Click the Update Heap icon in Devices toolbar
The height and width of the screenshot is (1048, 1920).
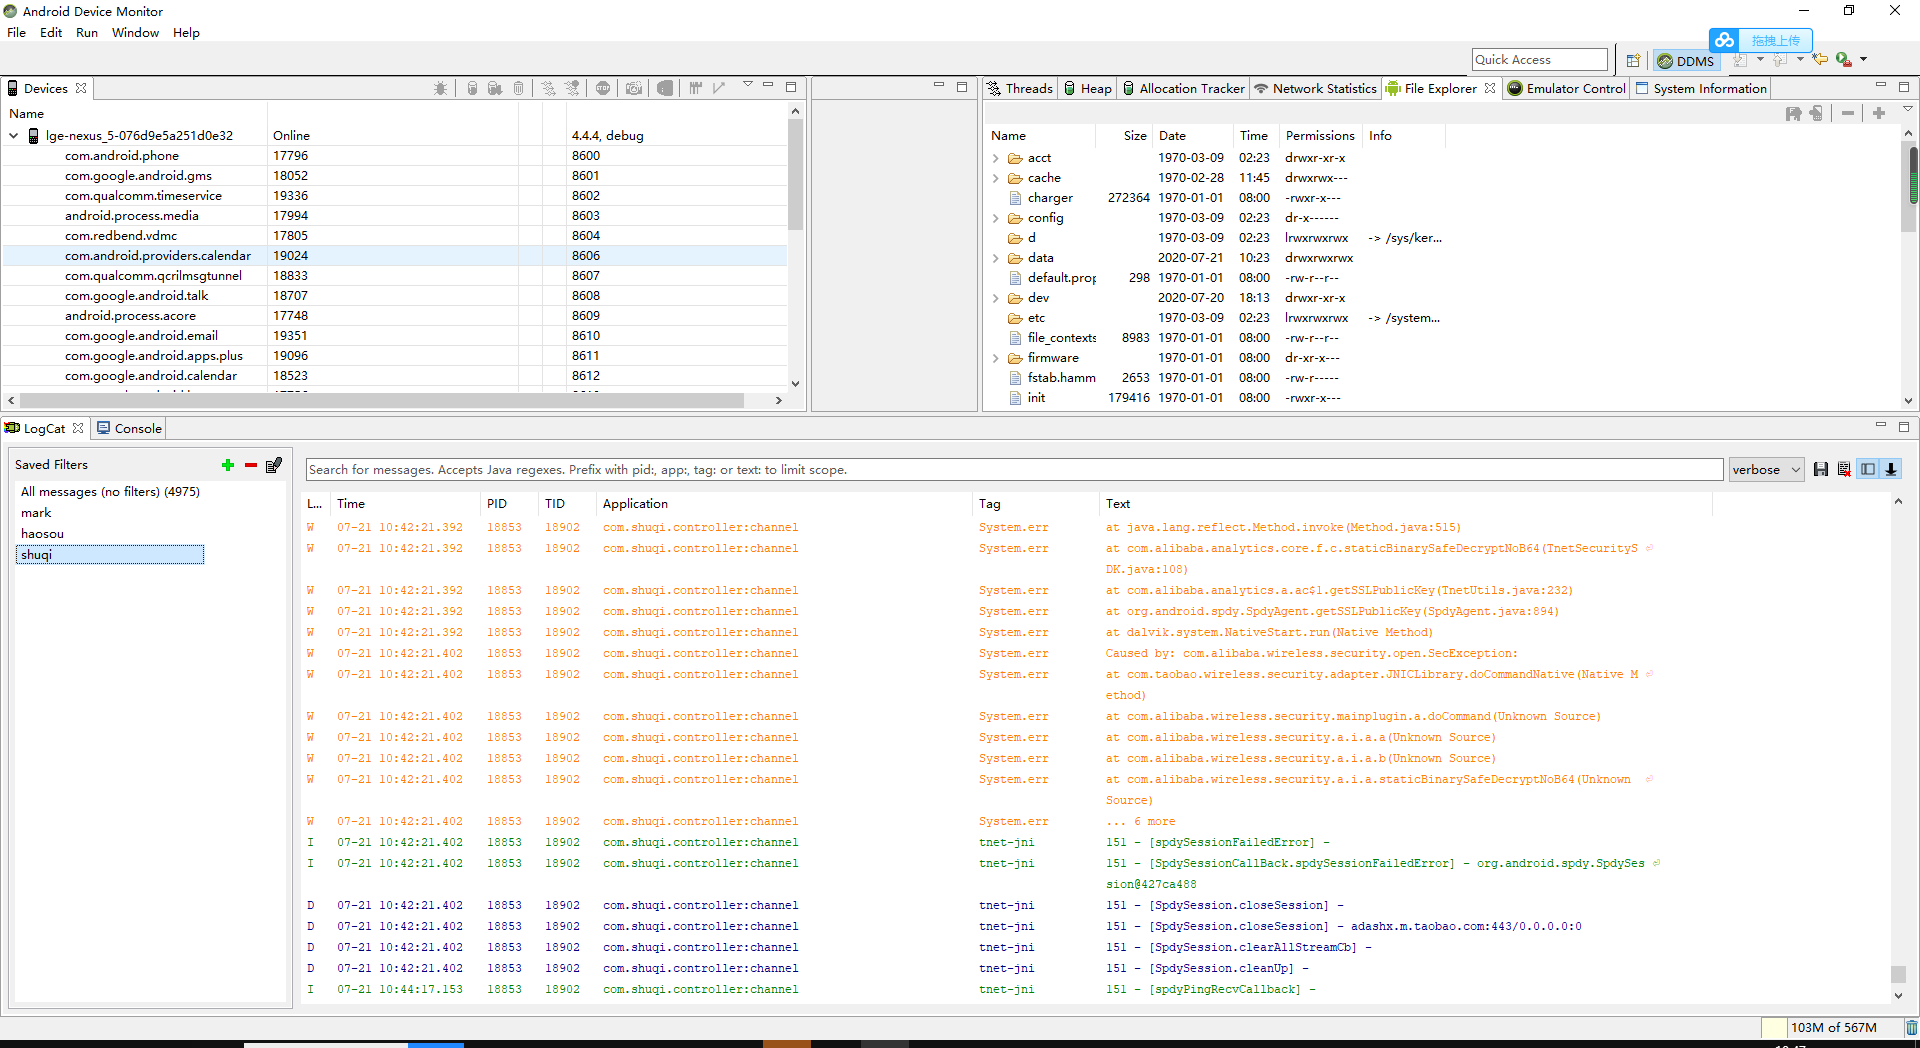pos(472,88)
